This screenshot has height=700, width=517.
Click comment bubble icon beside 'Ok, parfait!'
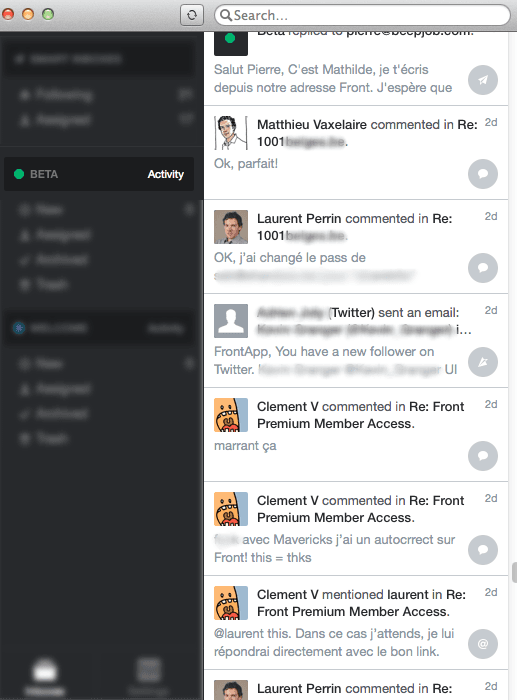coord(483,174)
